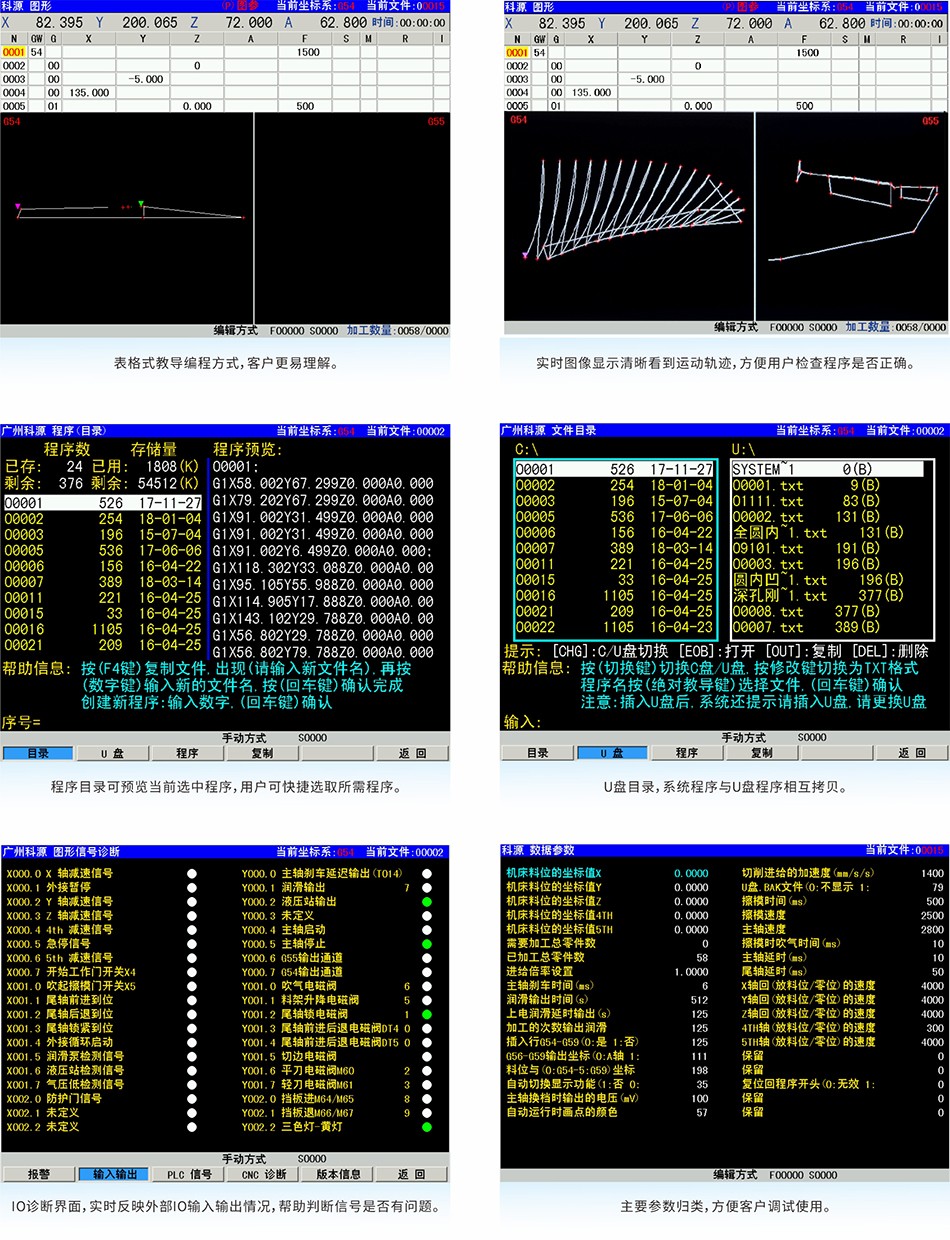This screenshot has width=950, height=1240.
Task: Select 输入输出 tab in signal diagnosis screen
Action: [x=112, y=1174]
